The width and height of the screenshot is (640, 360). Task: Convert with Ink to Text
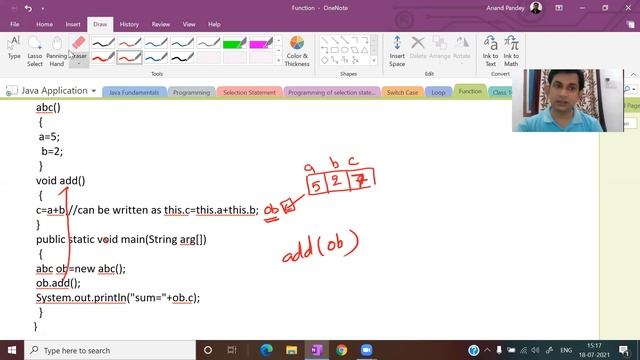490,51
